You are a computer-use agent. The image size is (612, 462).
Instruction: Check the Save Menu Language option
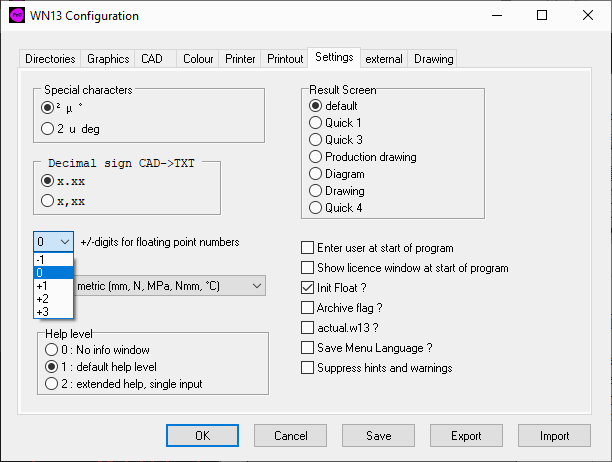click(309, 348)
